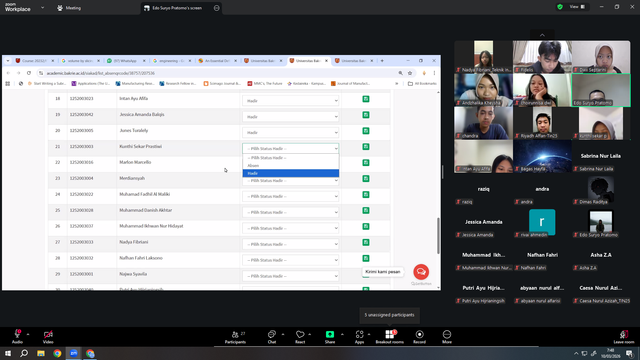Select chandra video thumbnail
Image resolution: width=640 pixels, height=360 pixels.
click(483, 123)
